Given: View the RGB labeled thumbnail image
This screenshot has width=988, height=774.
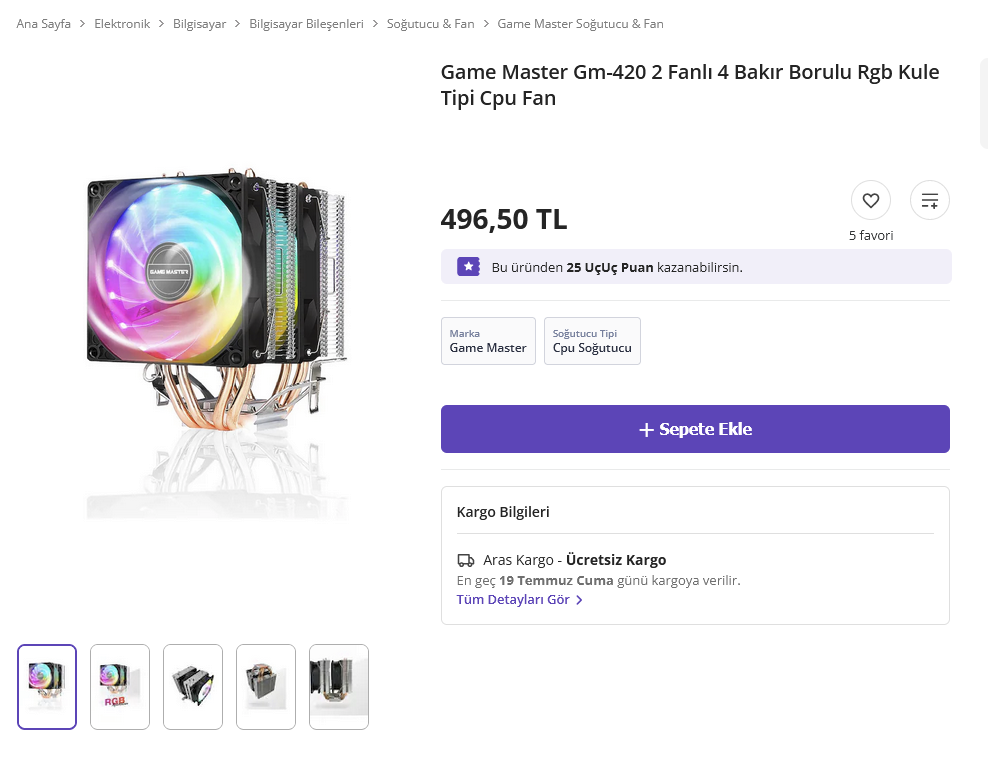Looking at the screenshot, I should pos(120,687).
